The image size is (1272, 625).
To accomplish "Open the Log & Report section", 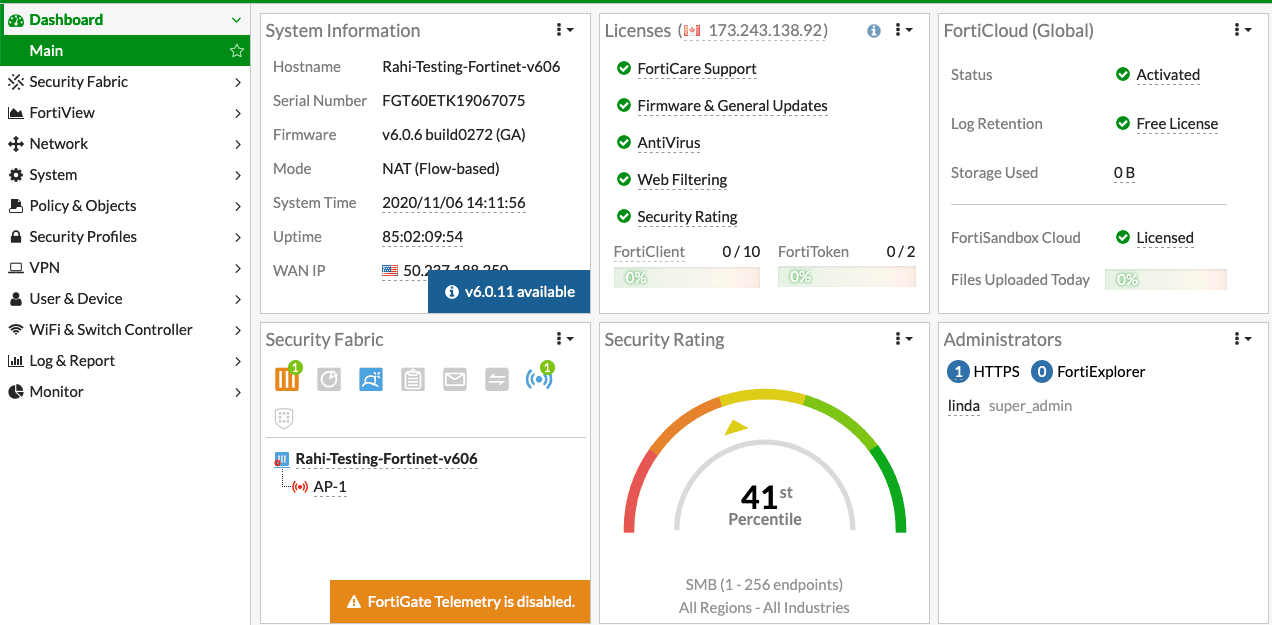I will click(124, 361).
